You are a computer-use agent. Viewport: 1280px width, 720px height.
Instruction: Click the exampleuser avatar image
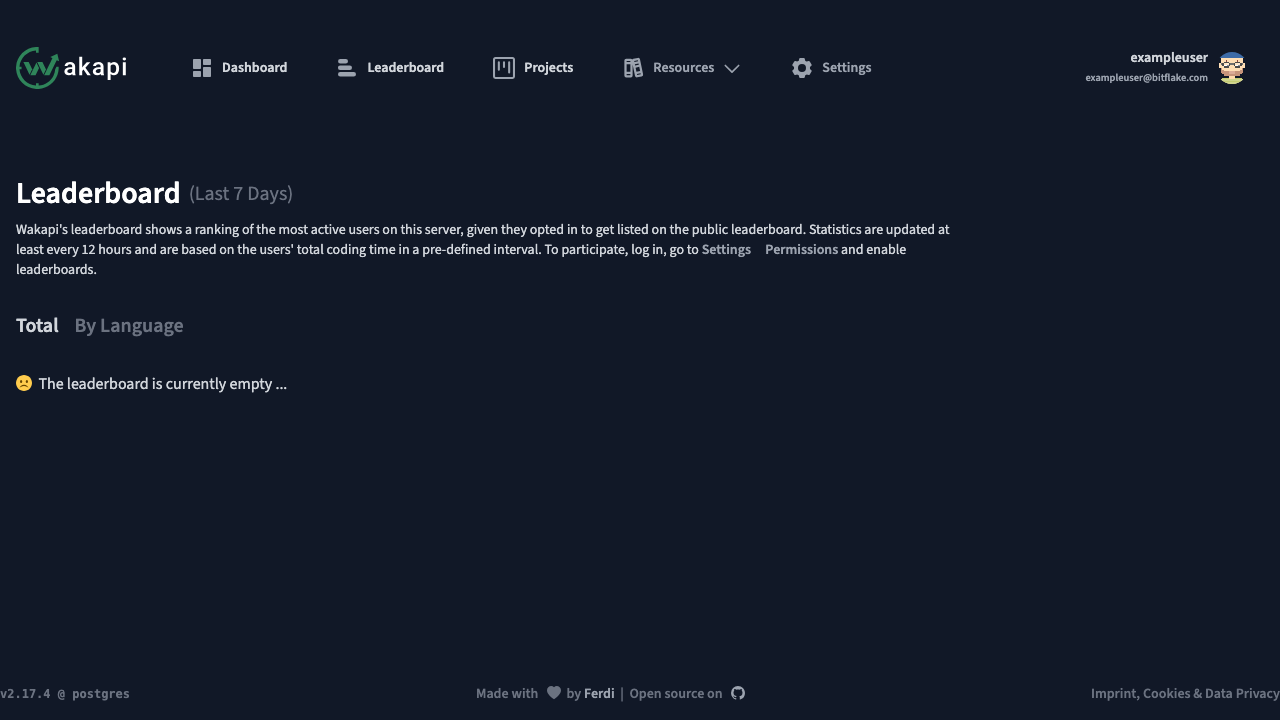pyautogui.click(x=1232, y=68)
